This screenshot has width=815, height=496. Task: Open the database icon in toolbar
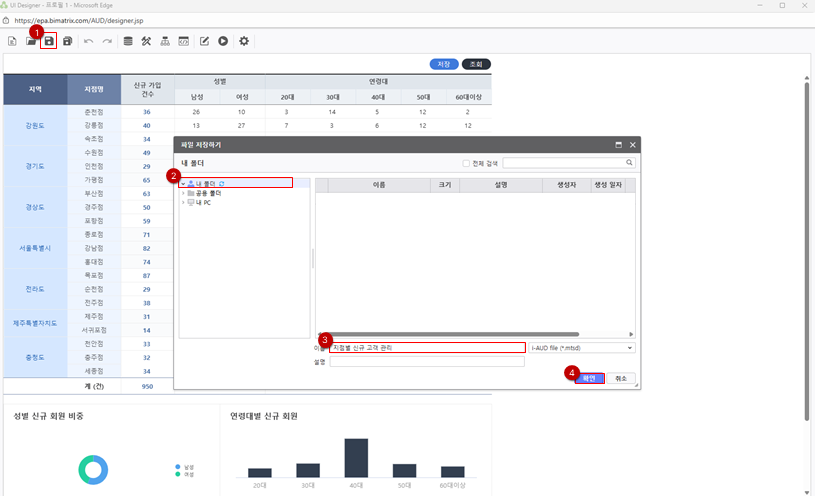coord(127,41)
